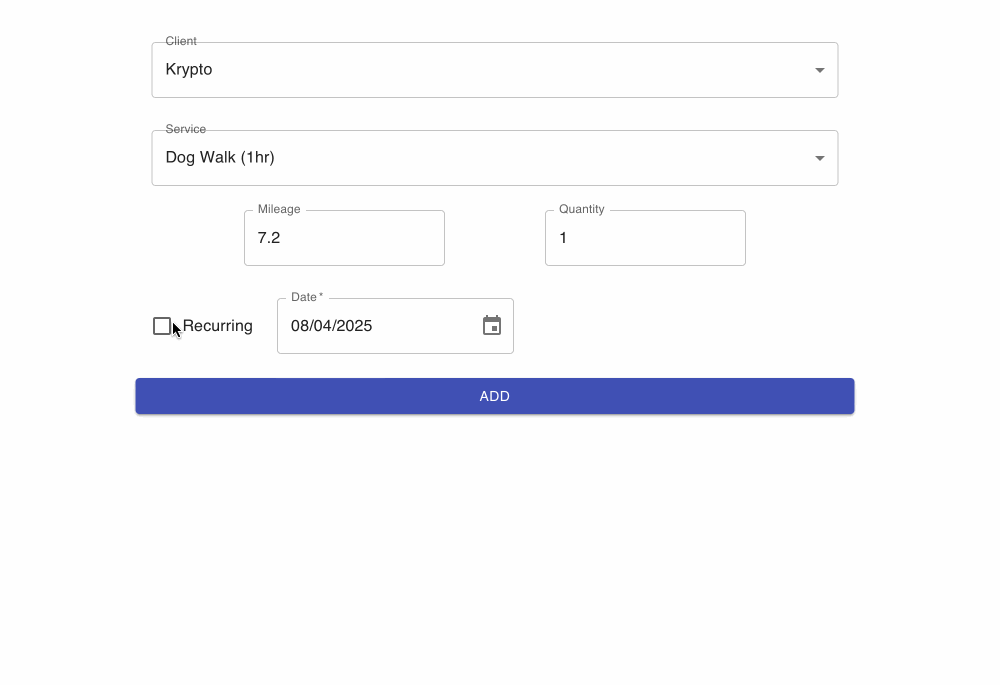Click the Recurring label text
Screen dimensions: 1000x685
click(217, 326)
